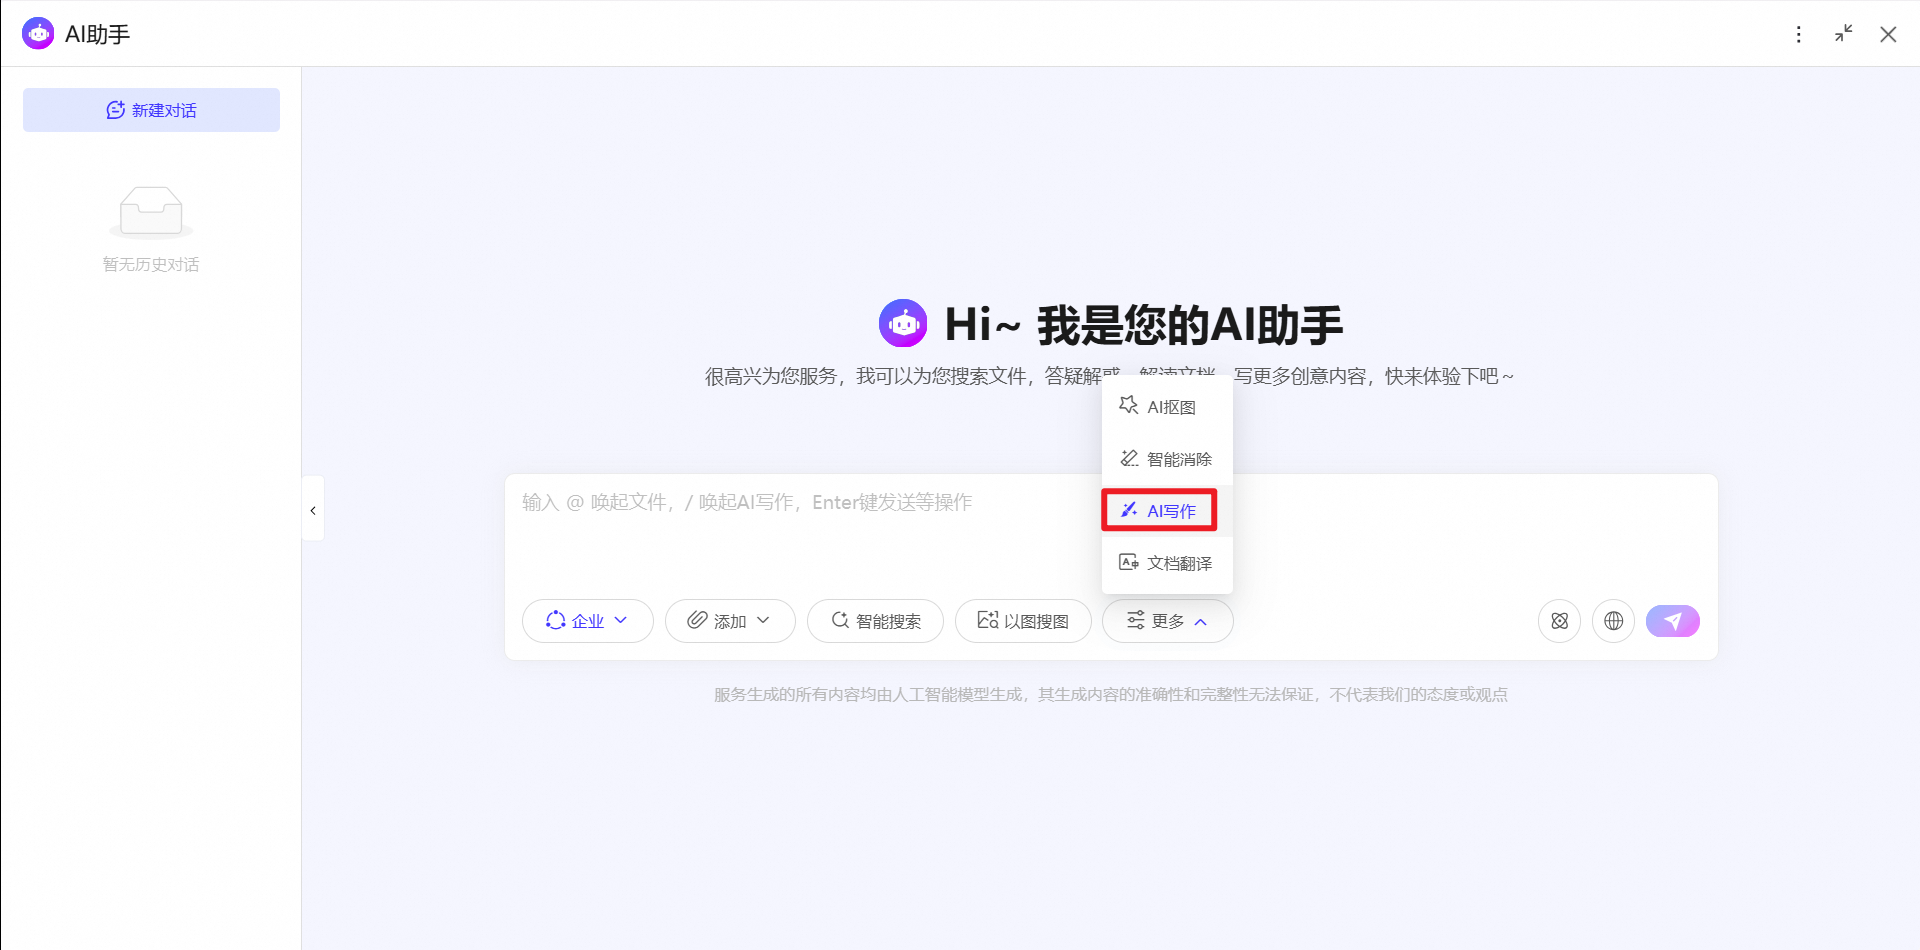Send message with the paper plane button
The width and height of the screenshot is (1920, 950).
tap(1672, 621)
